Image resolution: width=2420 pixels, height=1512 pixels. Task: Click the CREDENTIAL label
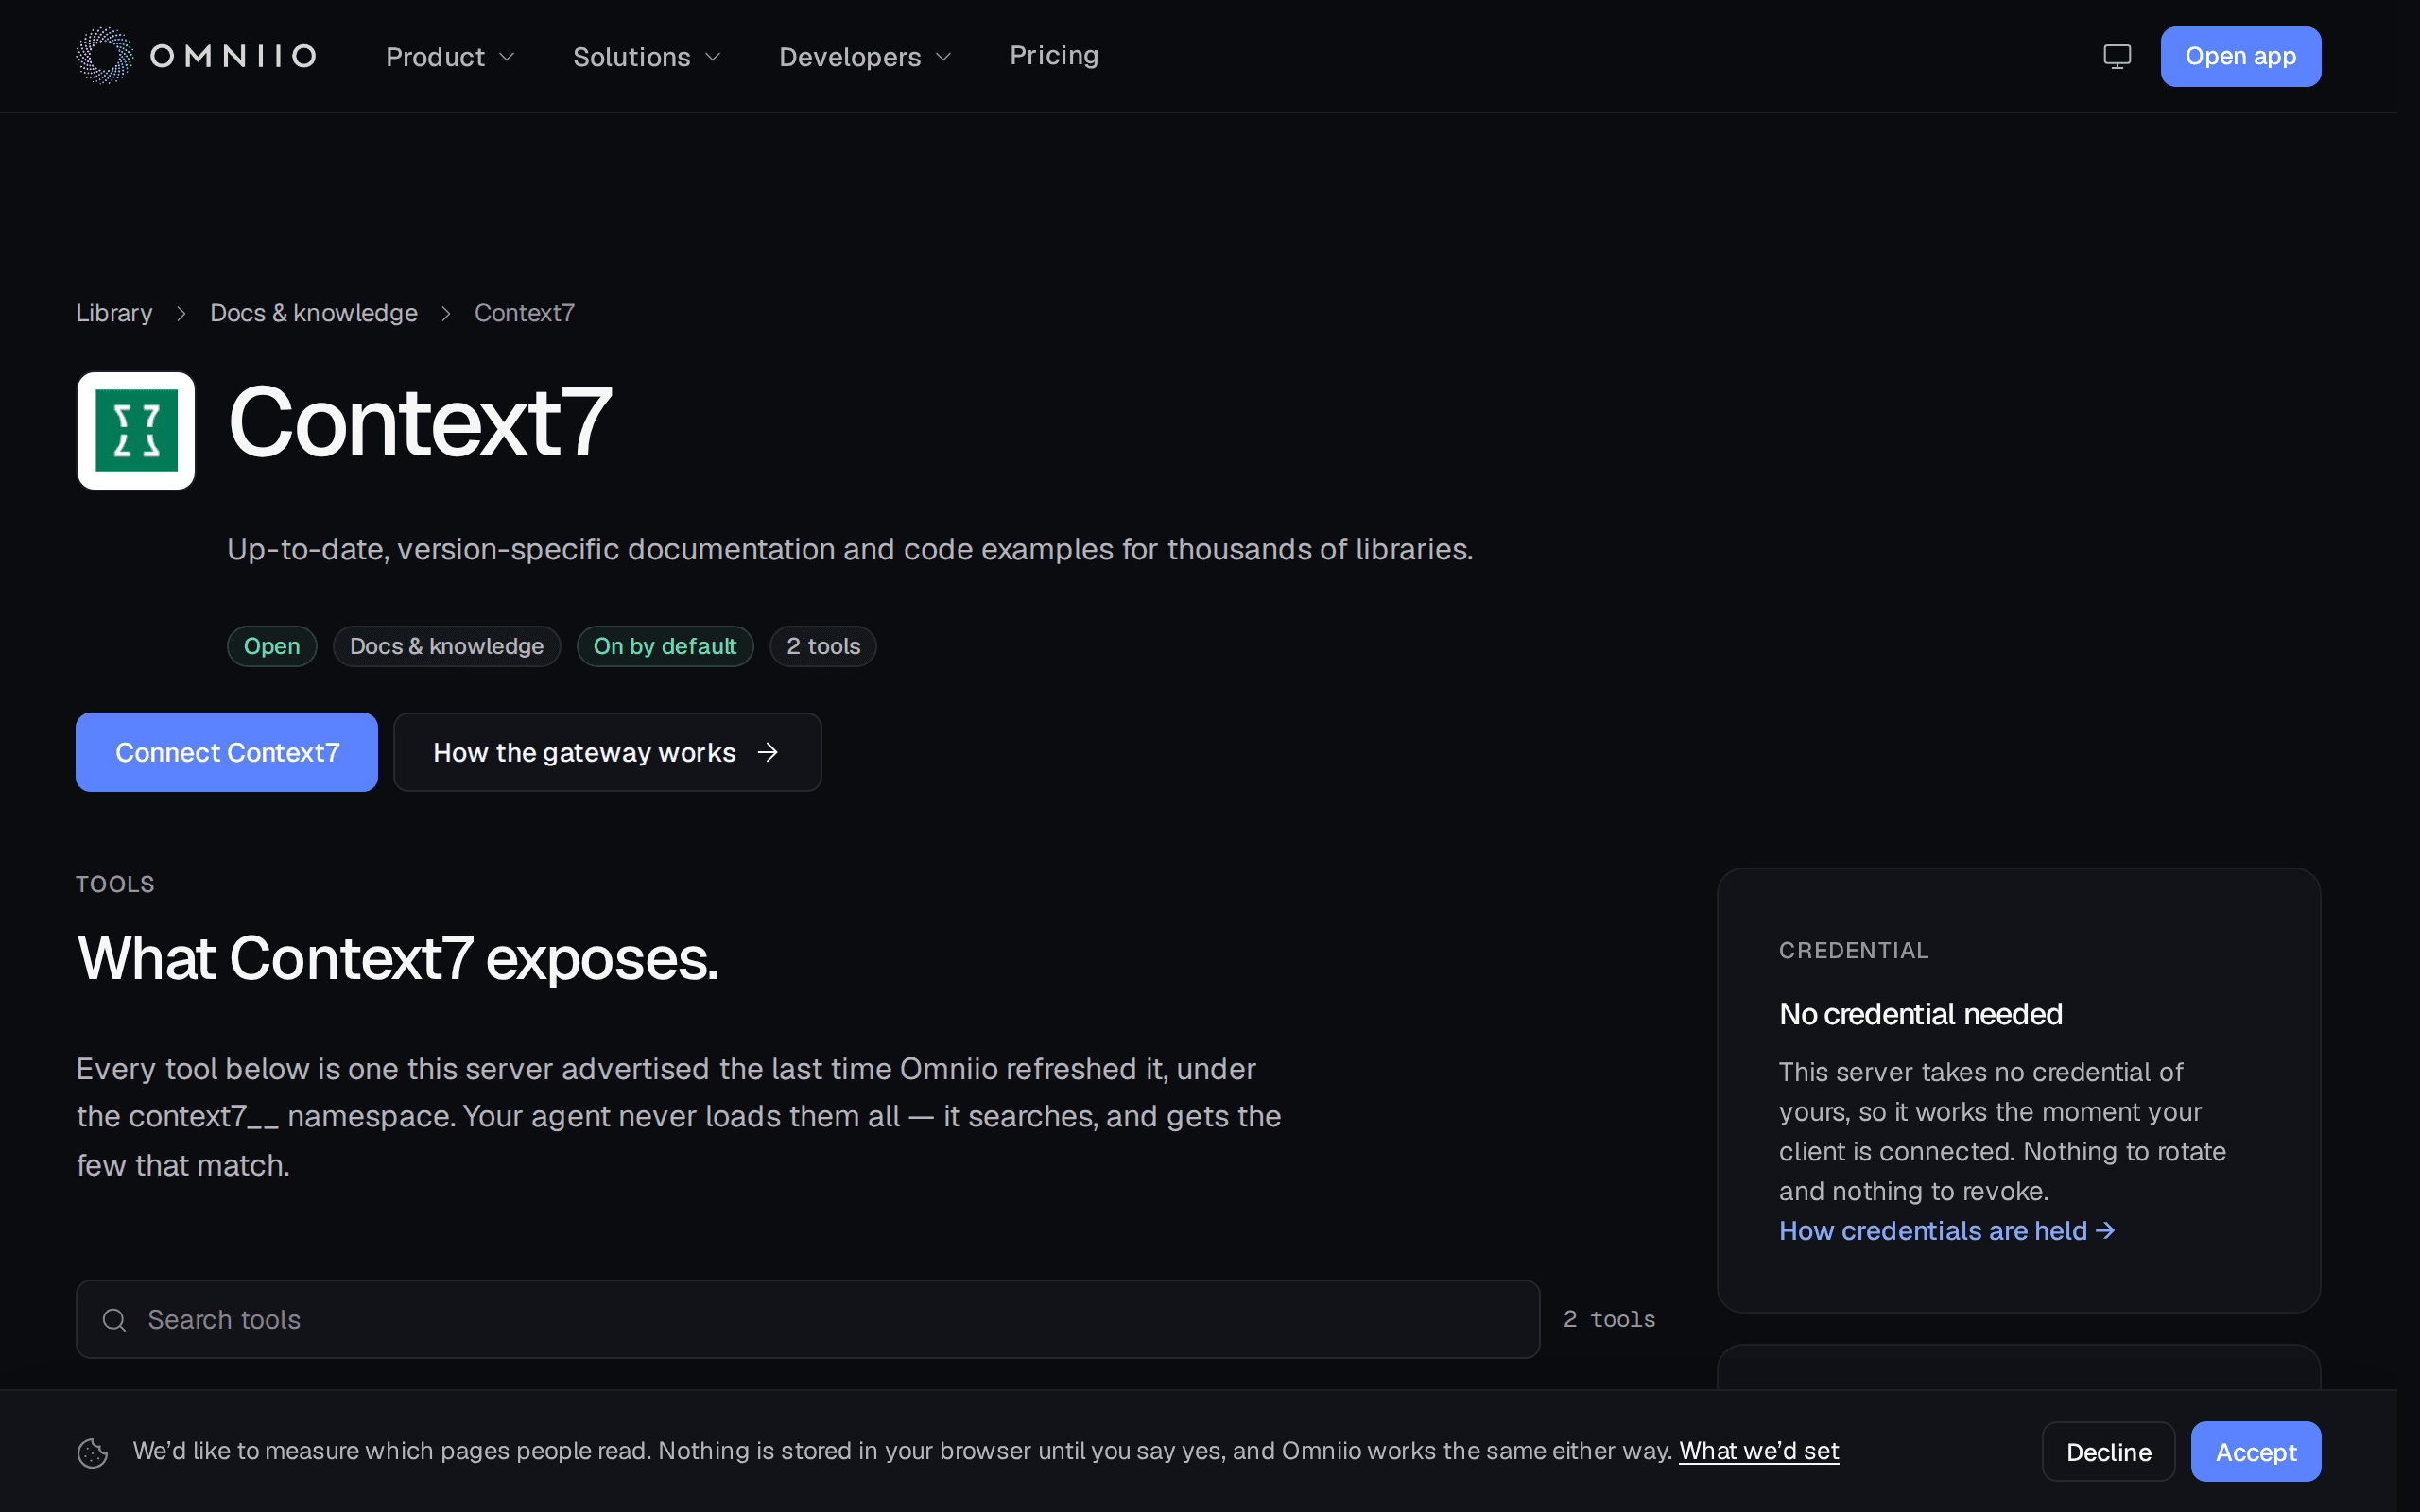pos(1853,951)
